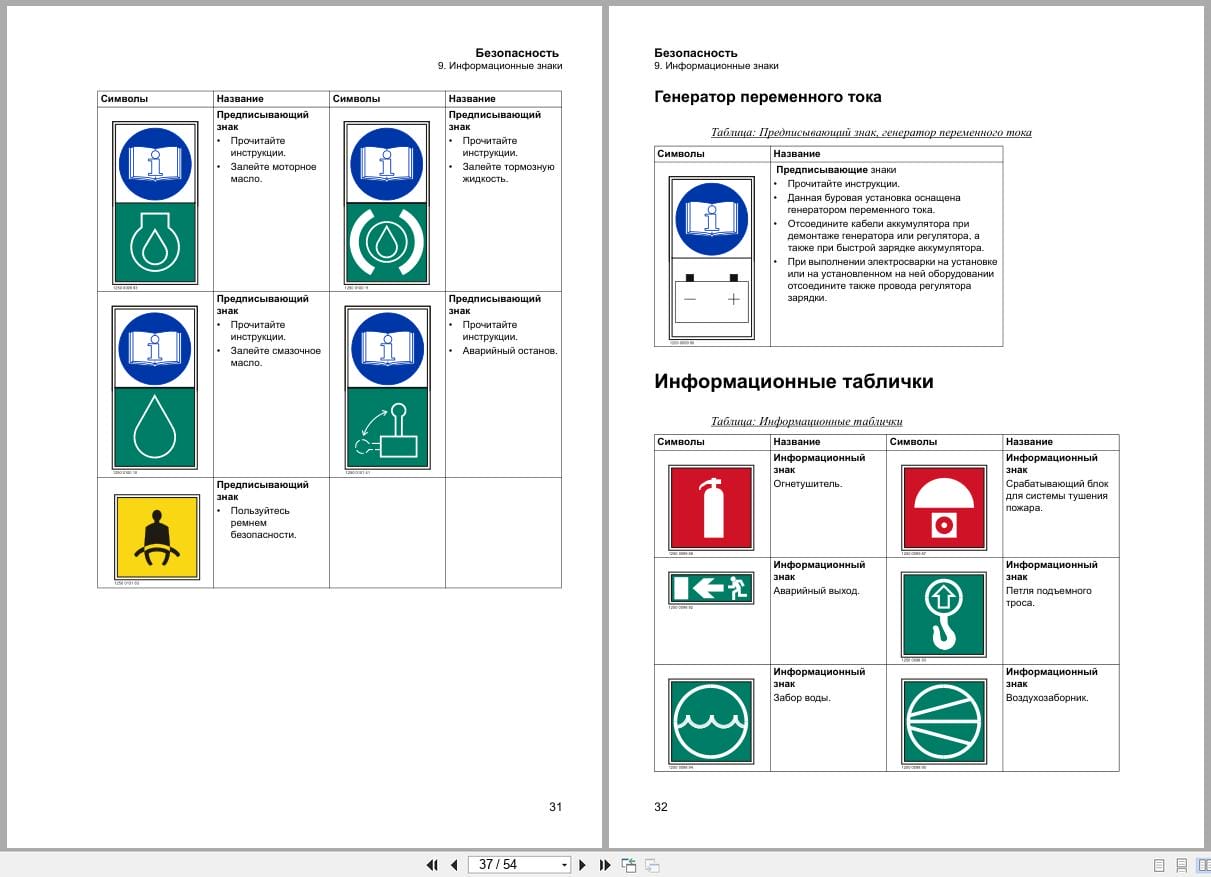Click the engine oil sign image

[x=155, y=204]
